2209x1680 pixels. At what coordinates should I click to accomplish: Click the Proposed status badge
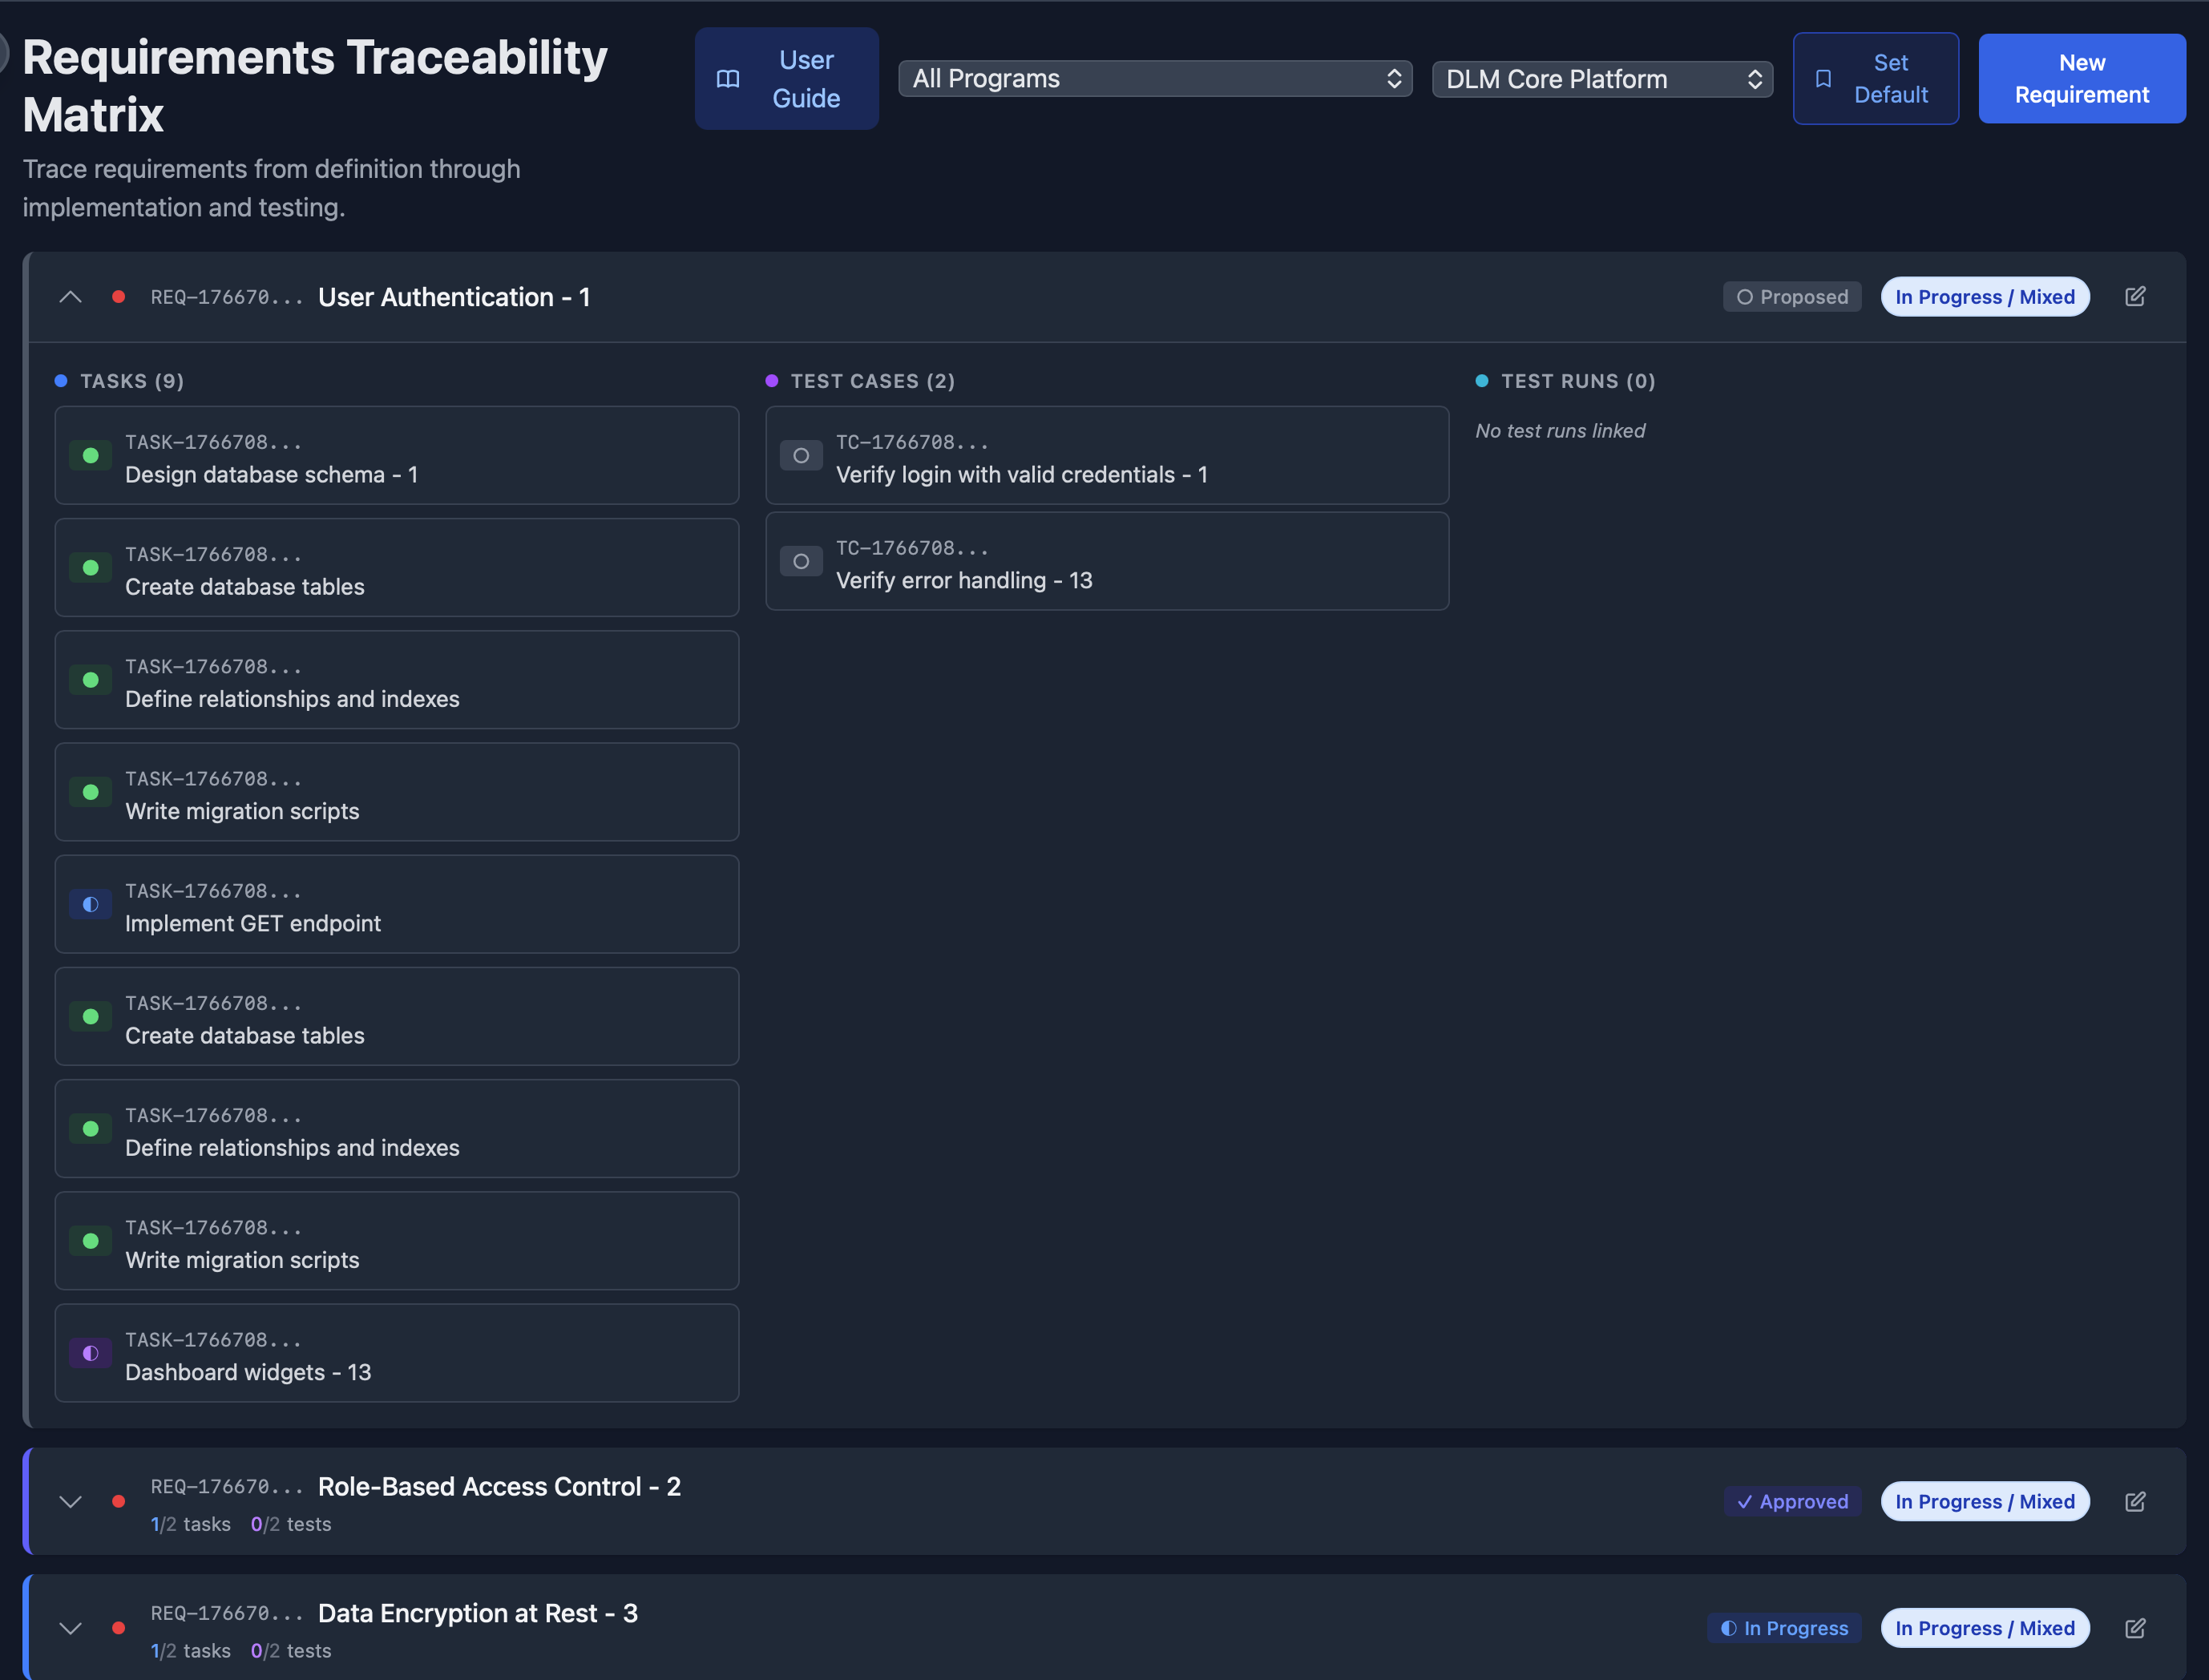click(1791, 297)
